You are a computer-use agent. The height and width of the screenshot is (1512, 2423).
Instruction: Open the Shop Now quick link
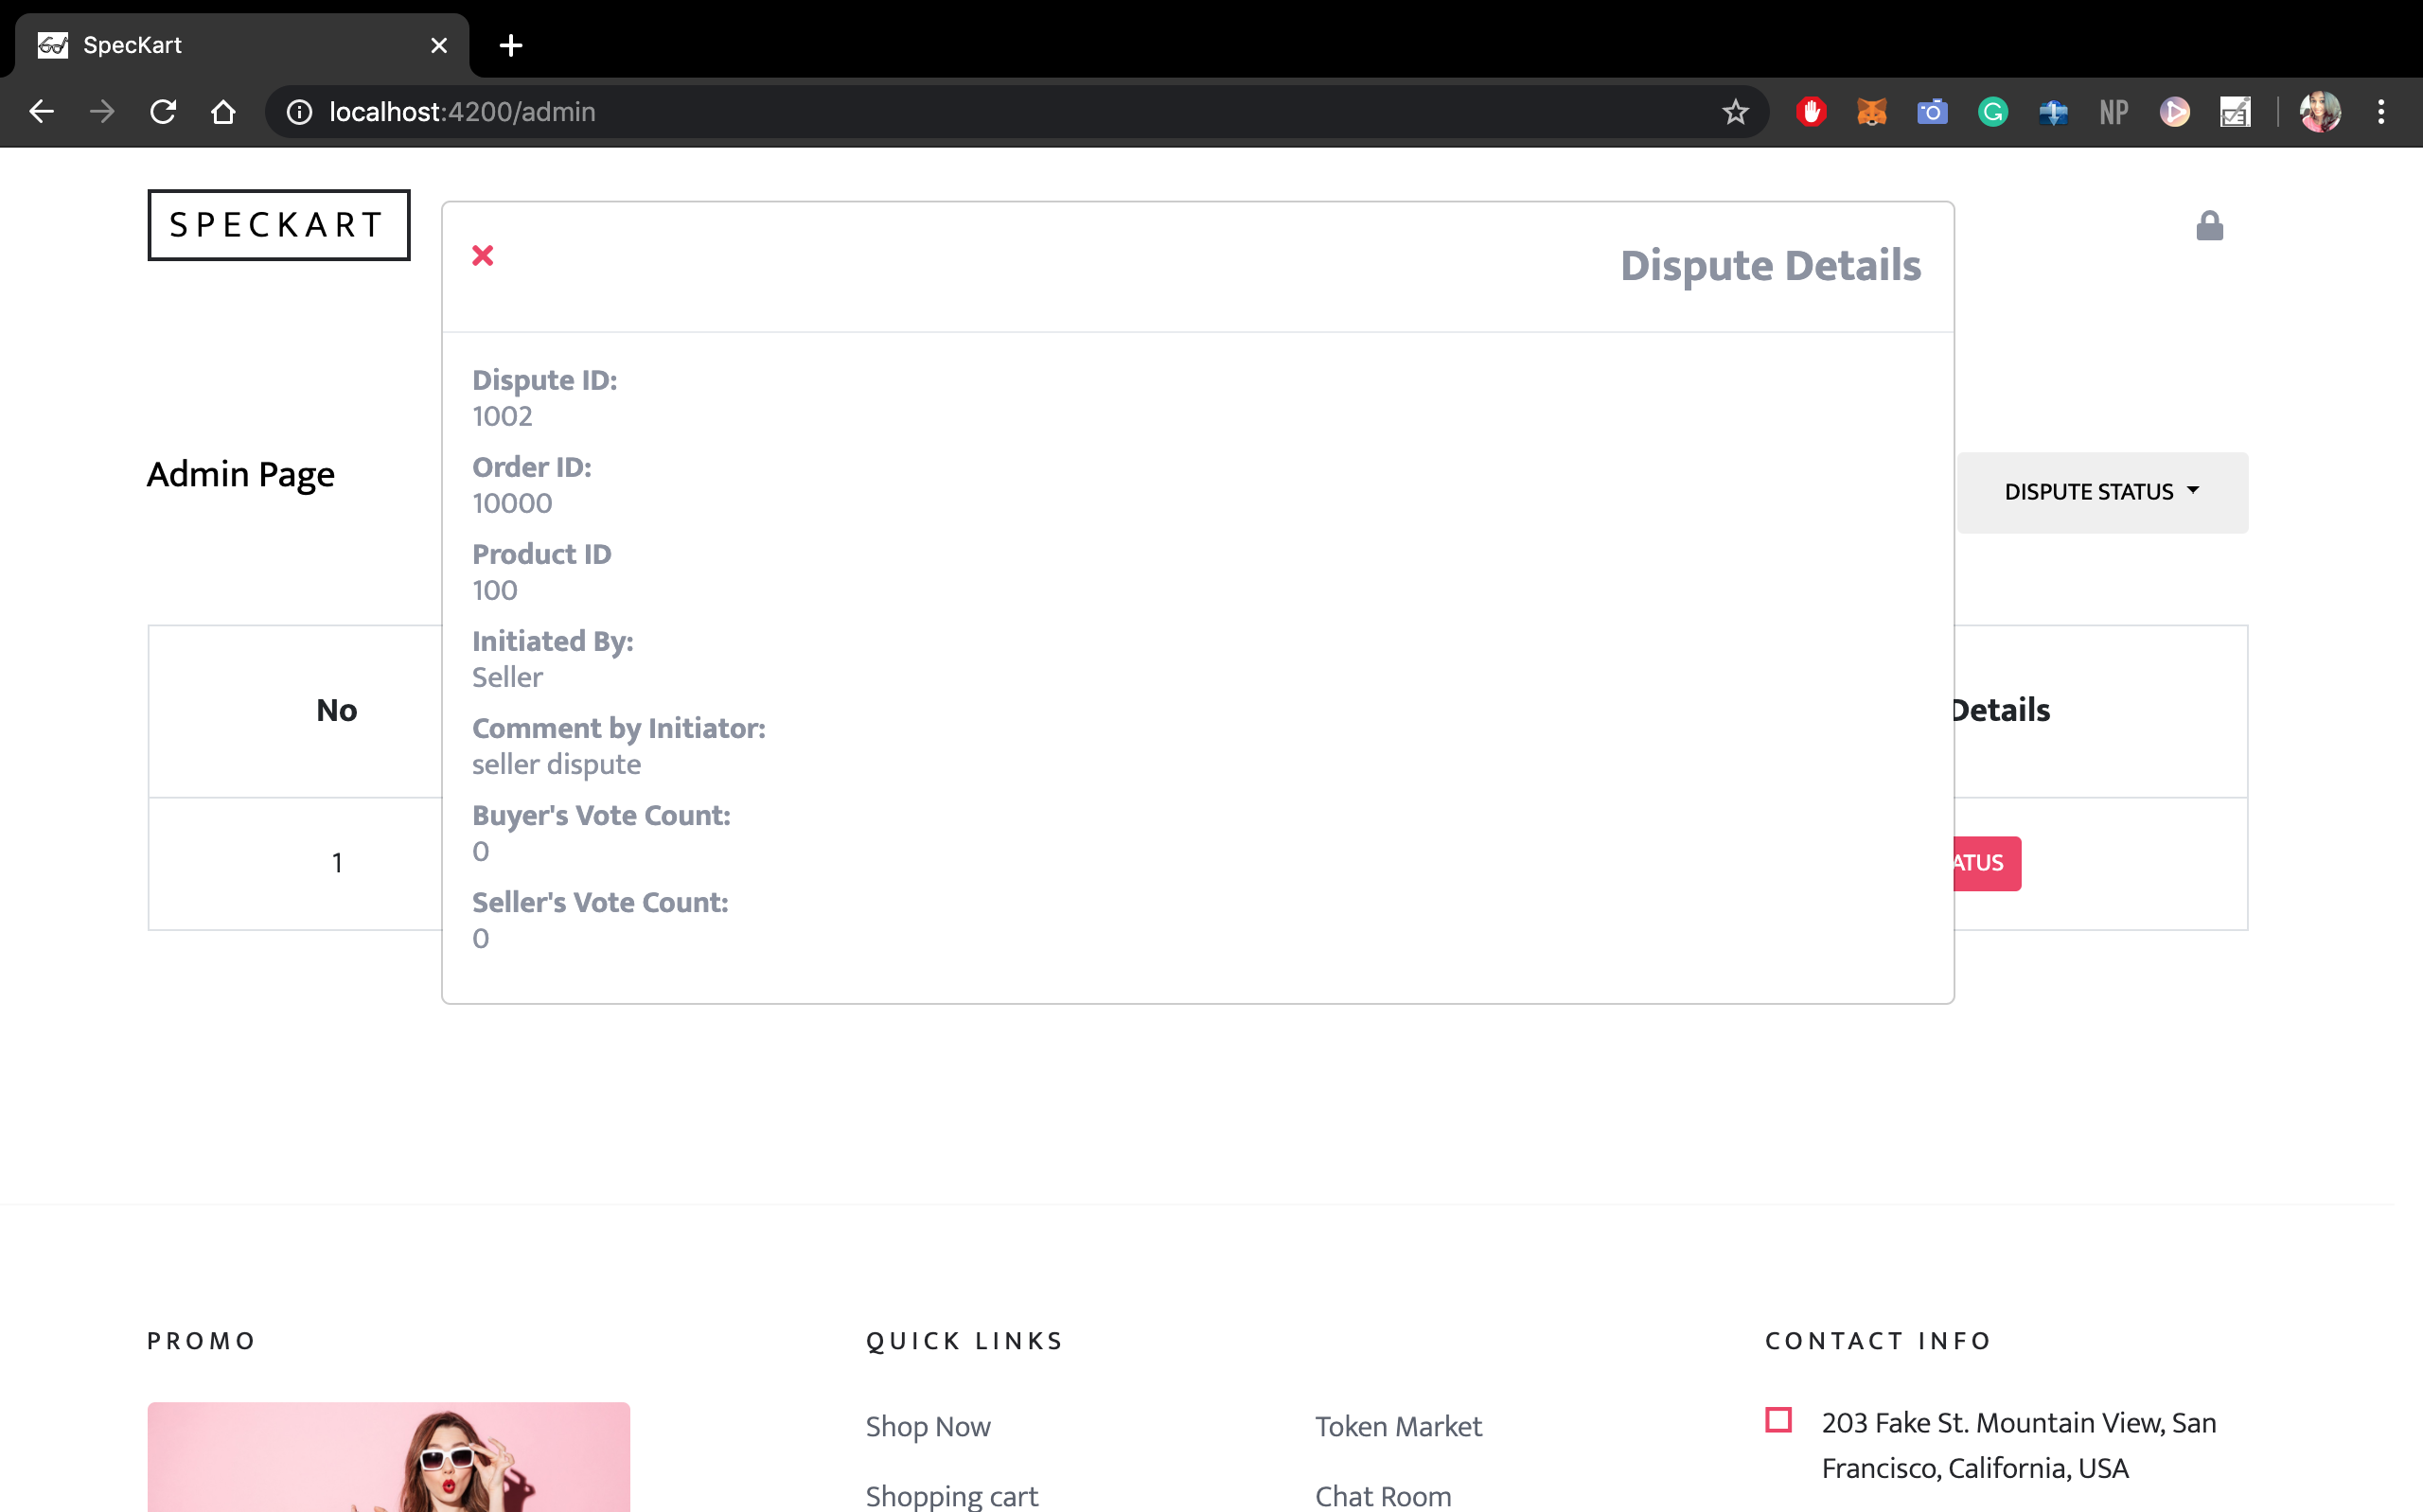(x=927, y=1426)
